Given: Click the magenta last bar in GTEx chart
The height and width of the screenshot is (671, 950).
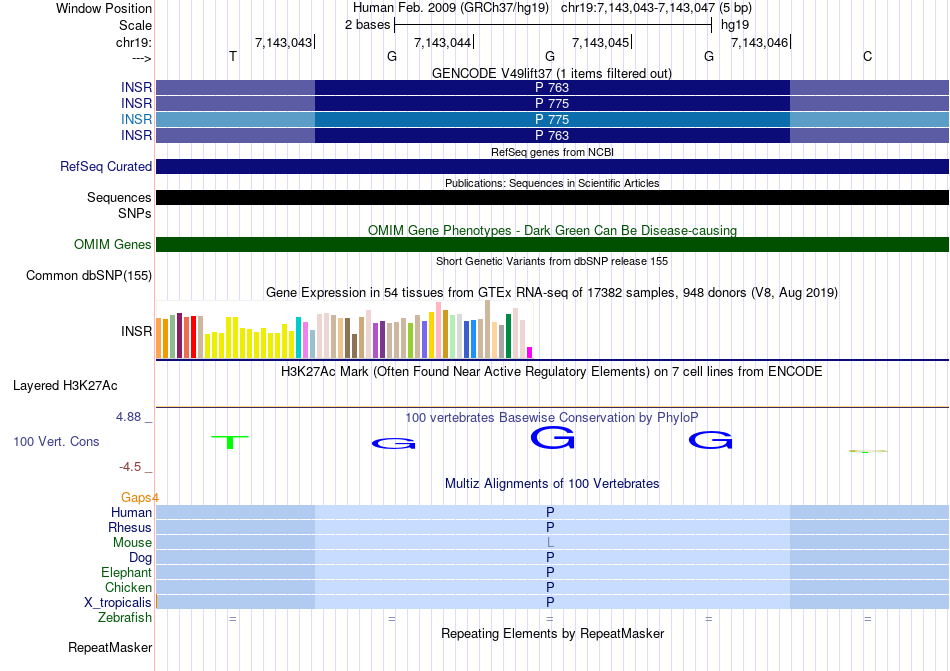Looking at the screenshot, I should pos(530,352).
